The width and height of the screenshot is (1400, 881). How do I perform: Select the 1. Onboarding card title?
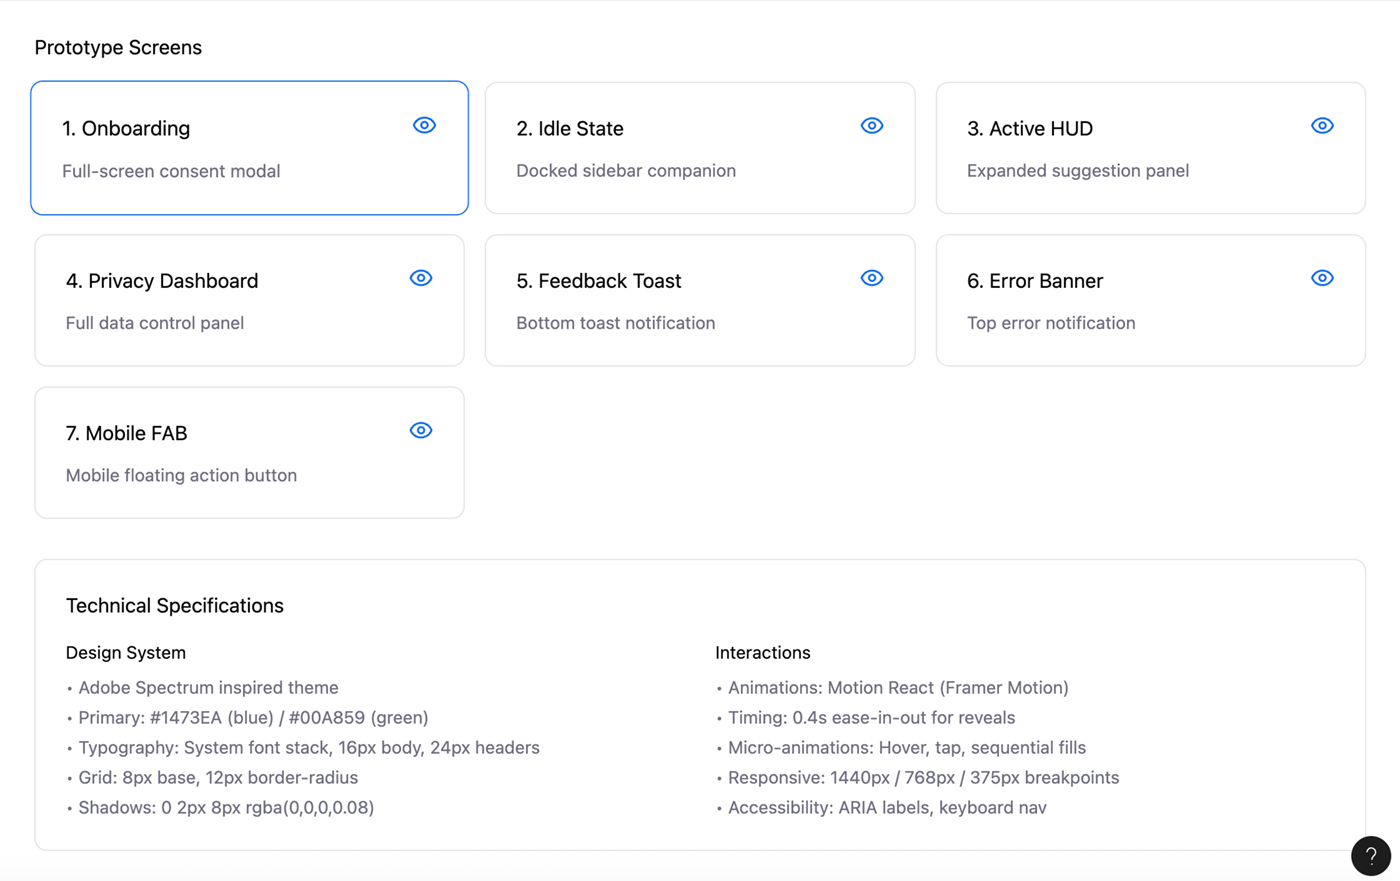coord(126,129)
